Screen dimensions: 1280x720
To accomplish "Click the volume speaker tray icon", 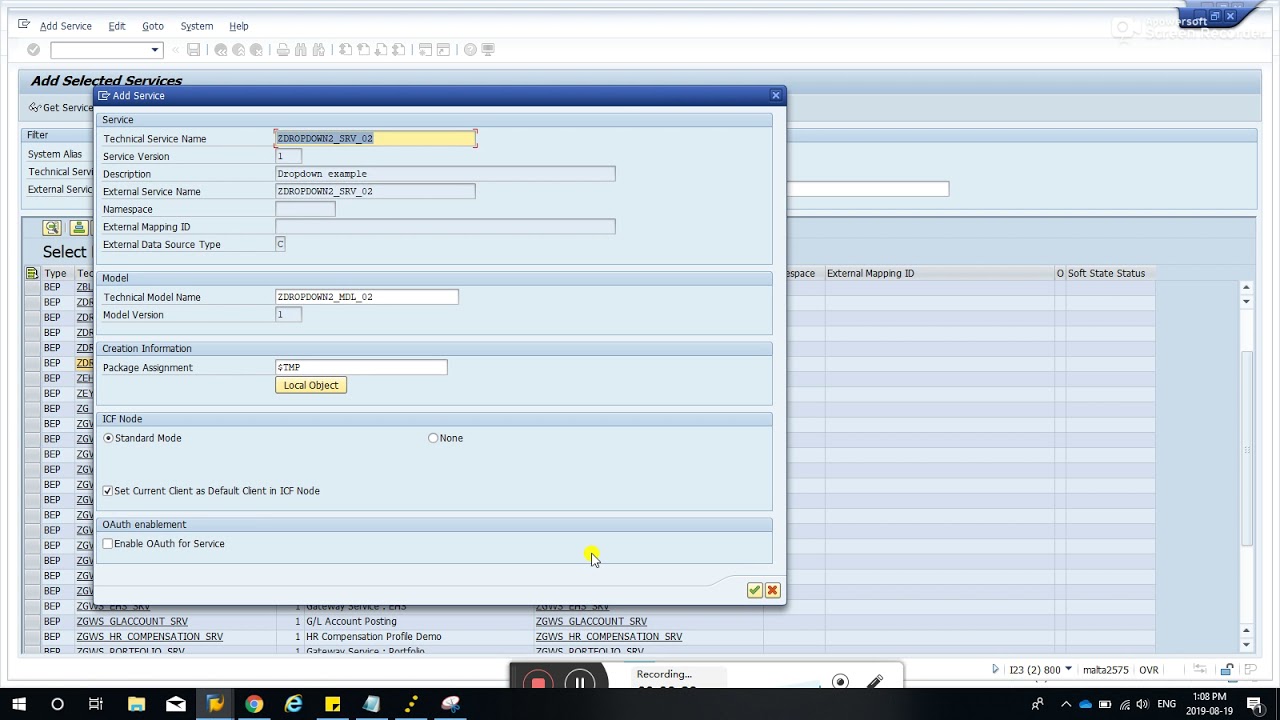I will coord(1142,704).
